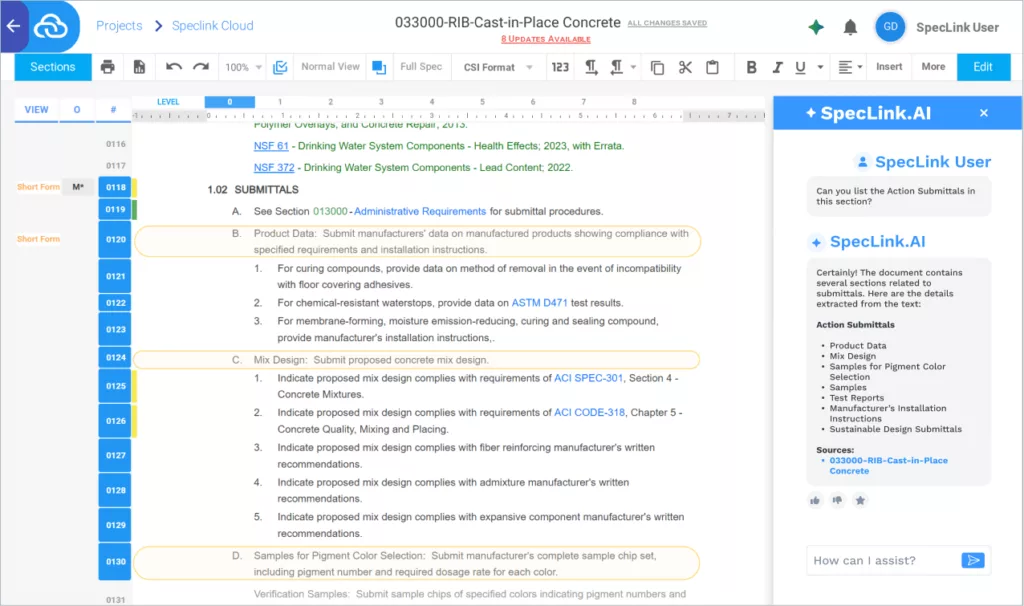Open the zoom 100% dropdown
The image size is (1024, 606).
pos(243,67)
